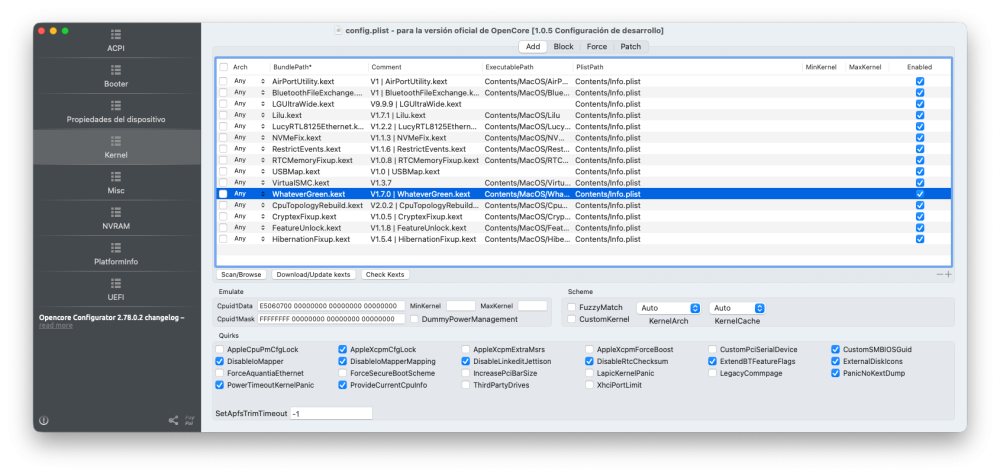
Task: Click the Emulate MinKernel input field
Action: [x=460, y=306]
